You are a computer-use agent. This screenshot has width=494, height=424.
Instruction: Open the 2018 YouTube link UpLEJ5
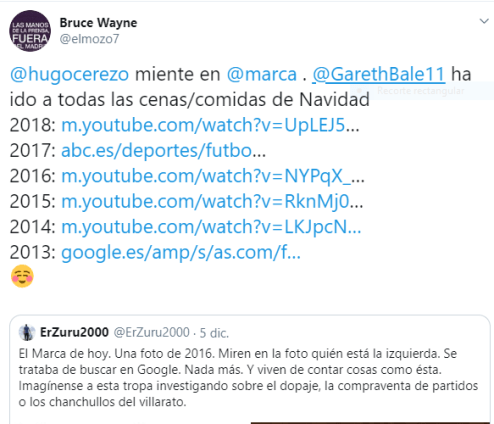(210, 125)
